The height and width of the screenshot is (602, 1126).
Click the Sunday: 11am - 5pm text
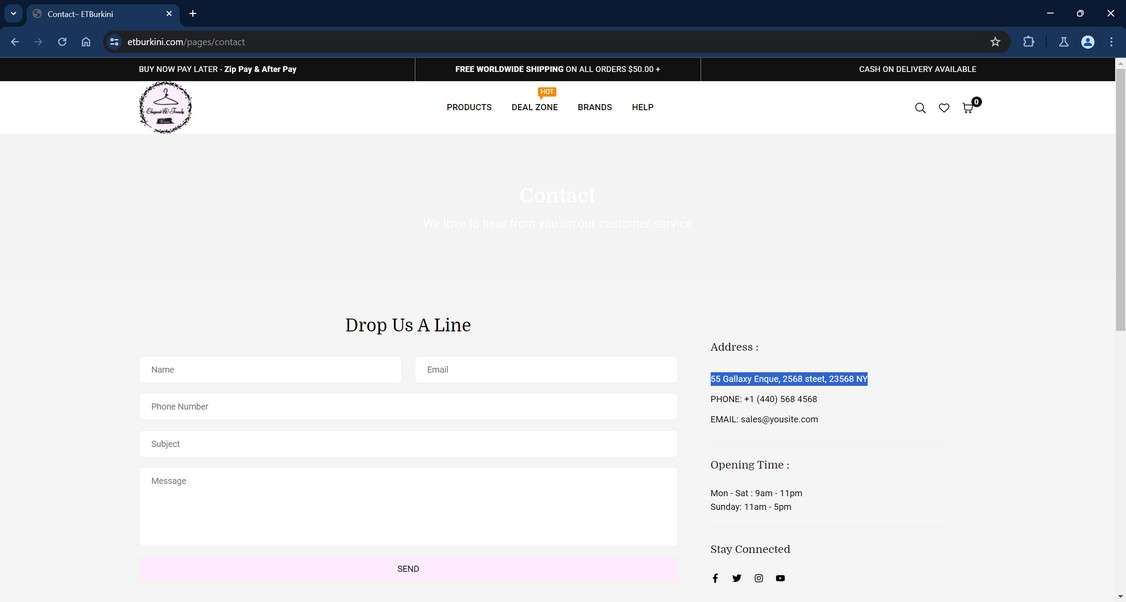pos(750,507)
